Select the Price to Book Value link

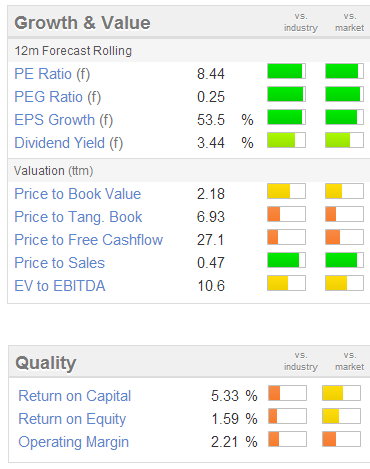[x=78, y=194]
